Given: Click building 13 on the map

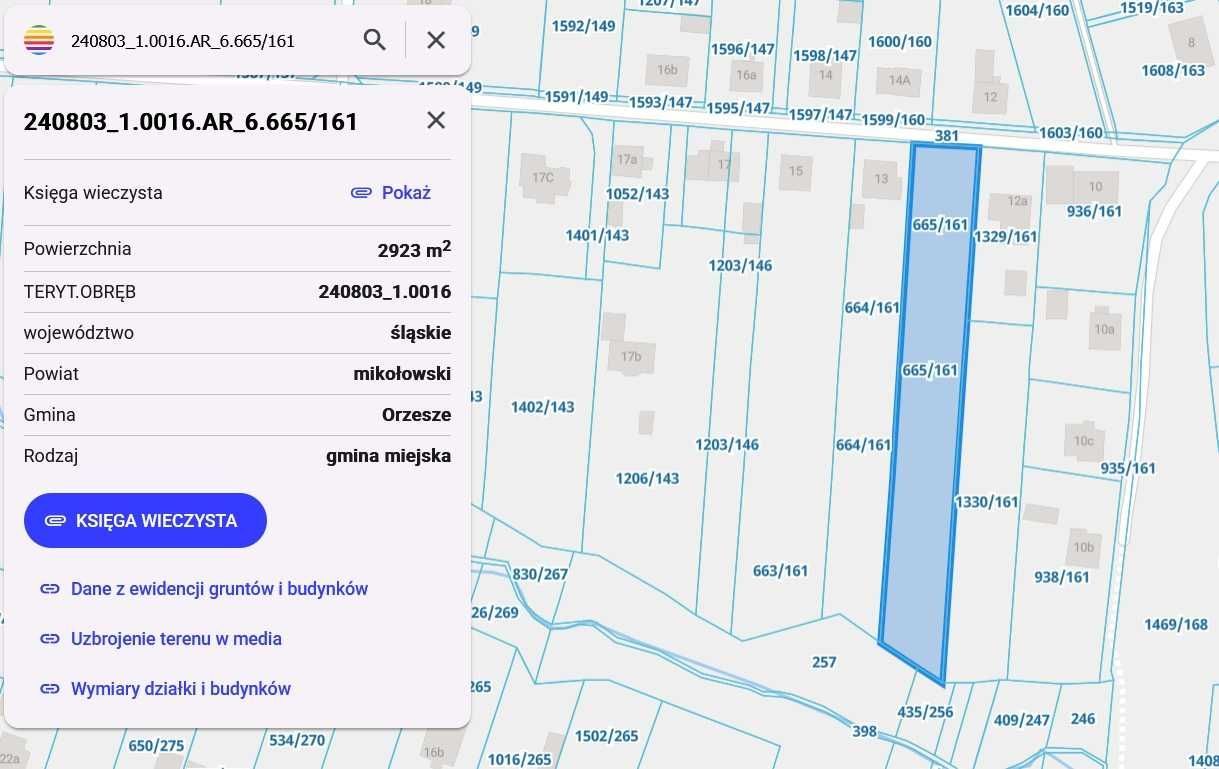Looking at the screenshot, I should pos(881,179).
